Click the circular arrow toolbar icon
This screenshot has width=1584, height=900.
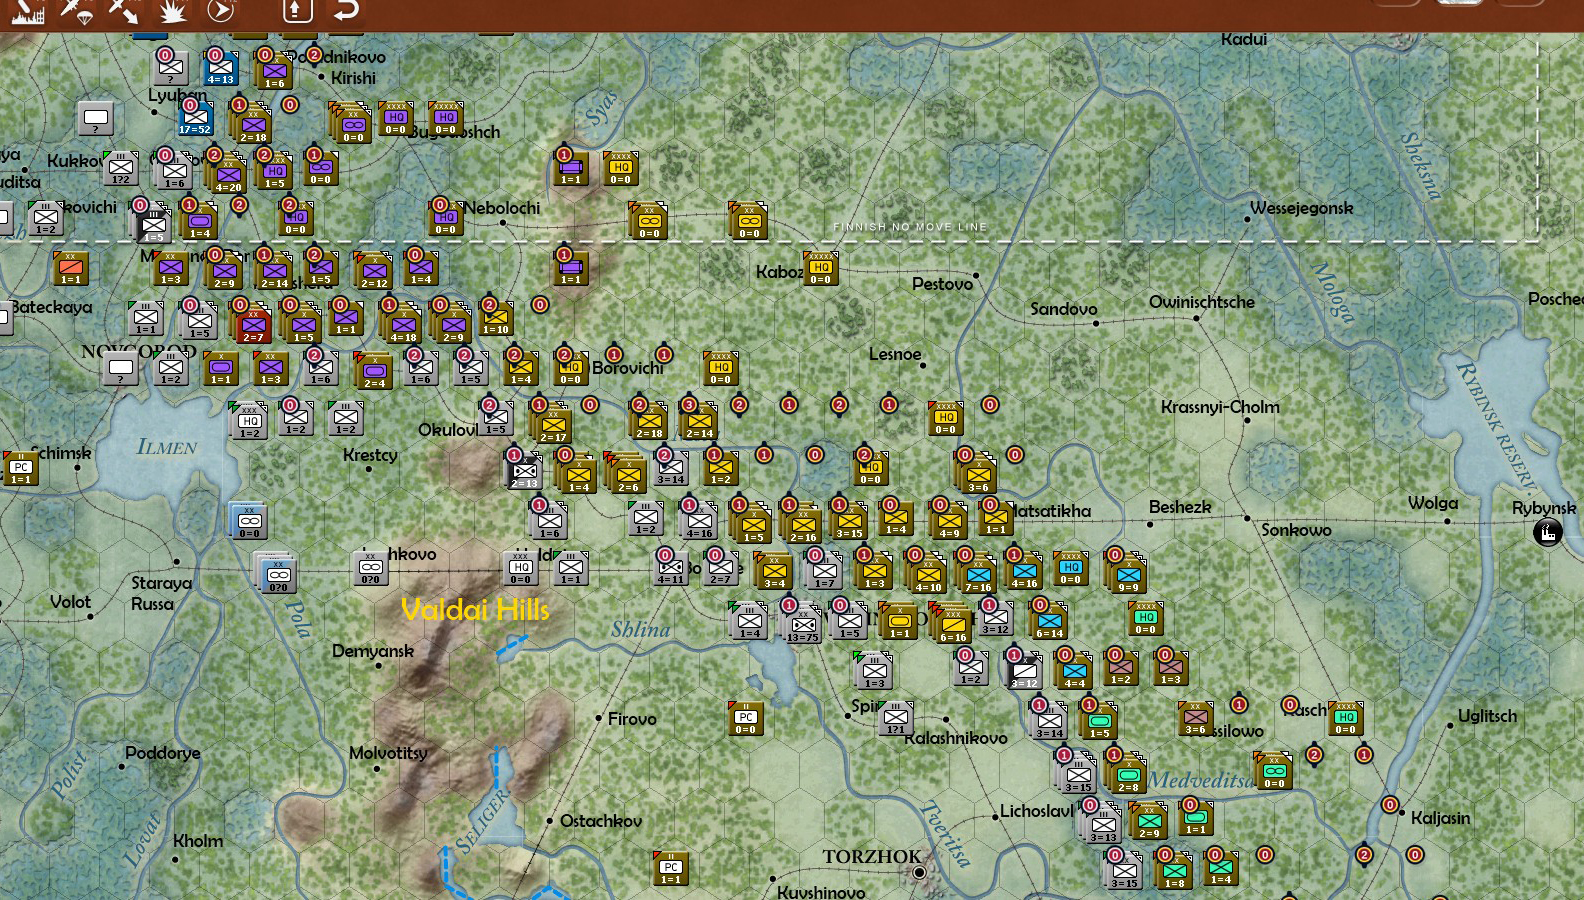(x=221, y=11)
